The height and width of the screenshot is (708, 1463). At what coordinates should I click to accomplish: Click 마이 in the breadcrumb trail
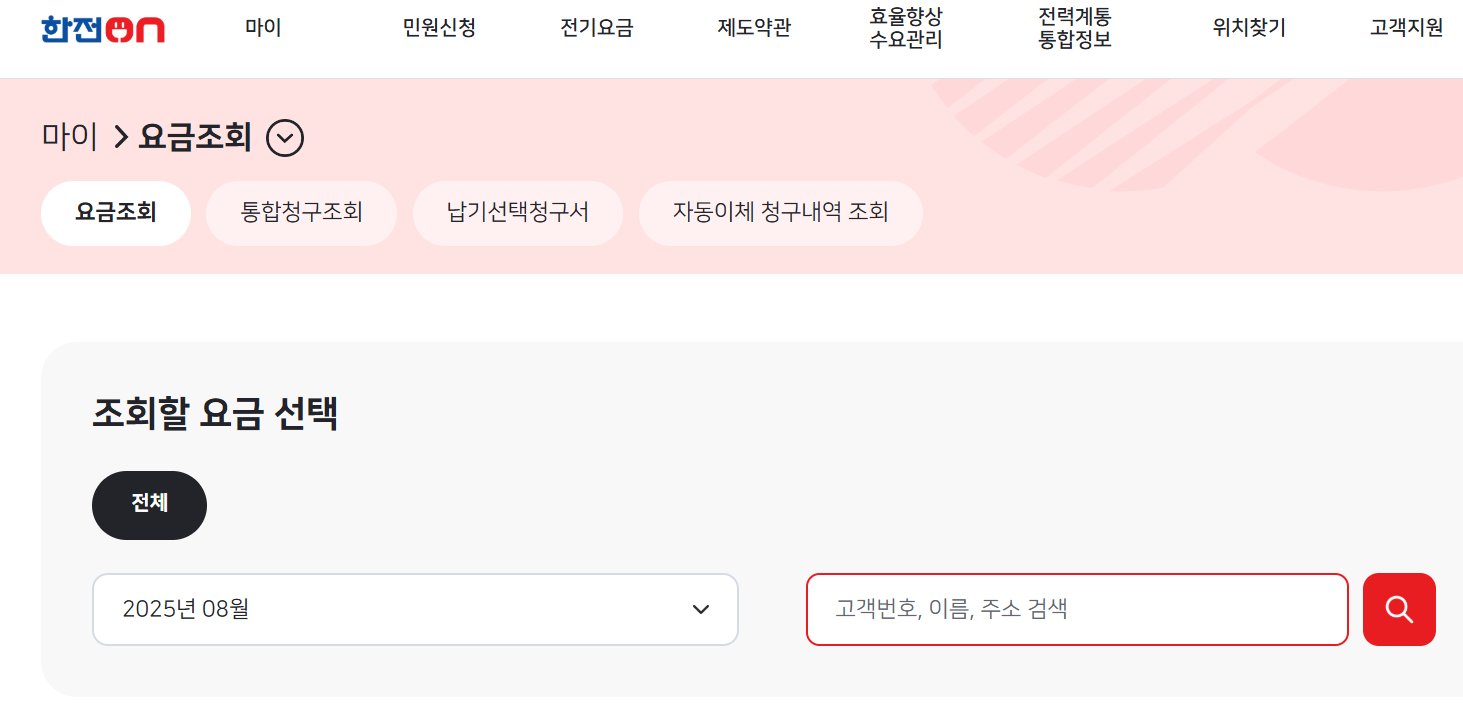point(68,137)
